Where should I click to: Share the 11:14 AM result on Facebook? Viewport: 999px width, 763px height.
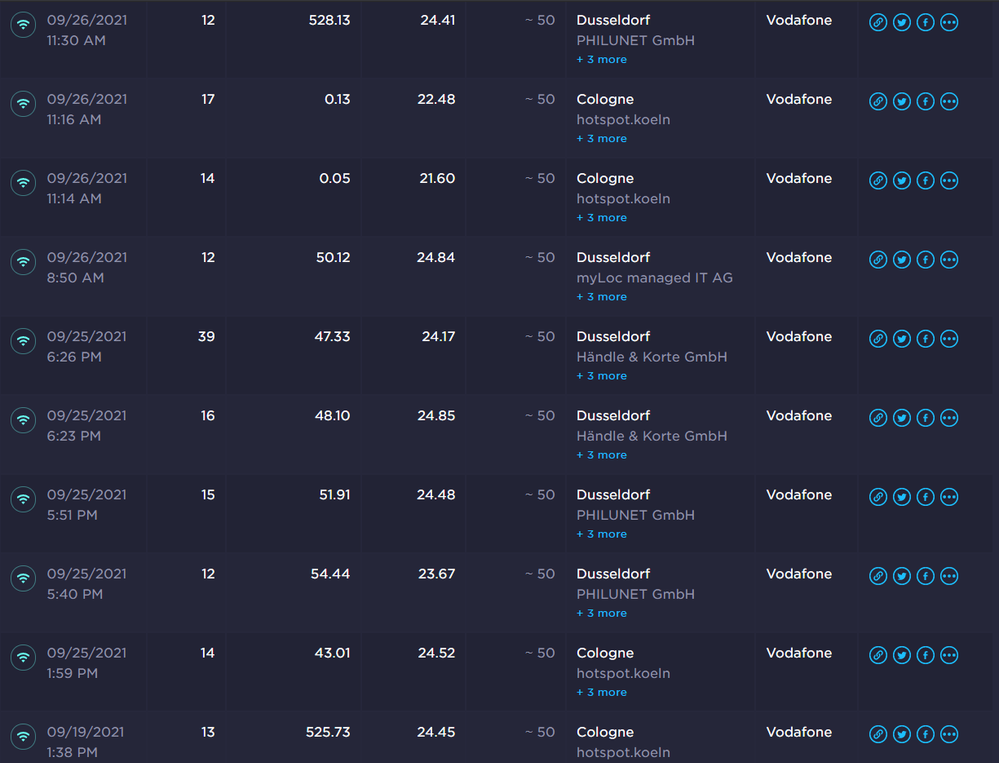(926, 180)
